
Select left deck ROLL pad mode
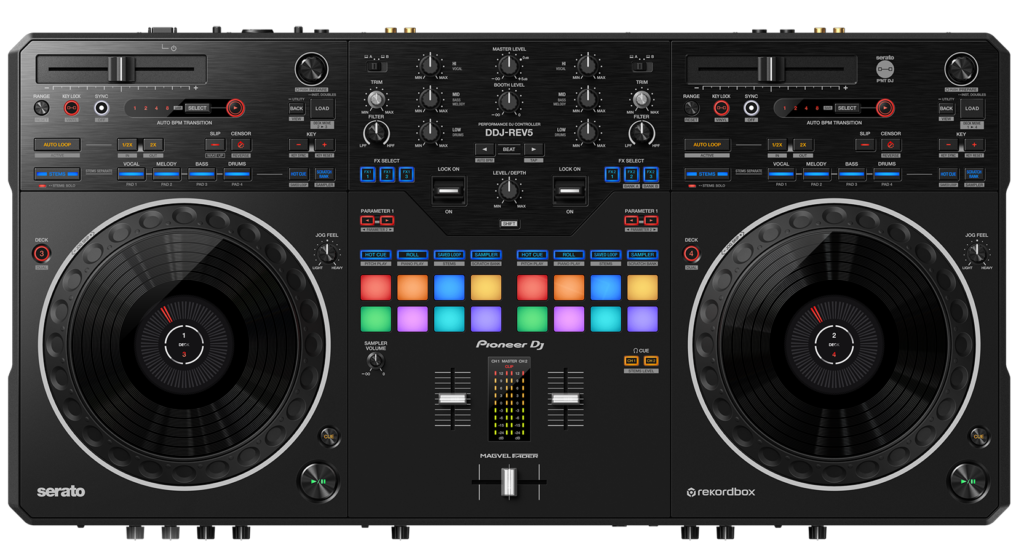tap(412, 255)
